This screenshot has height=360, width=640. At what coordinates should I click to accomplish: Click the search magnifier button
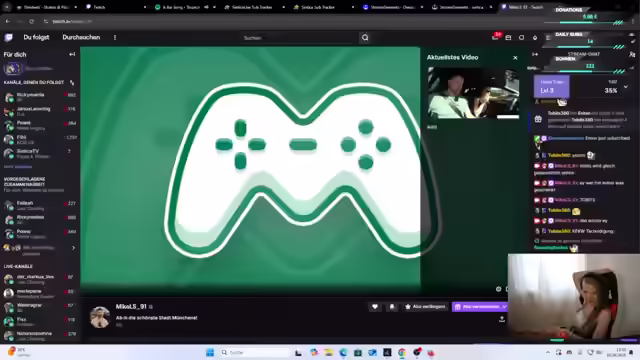[x=365, y=38]
